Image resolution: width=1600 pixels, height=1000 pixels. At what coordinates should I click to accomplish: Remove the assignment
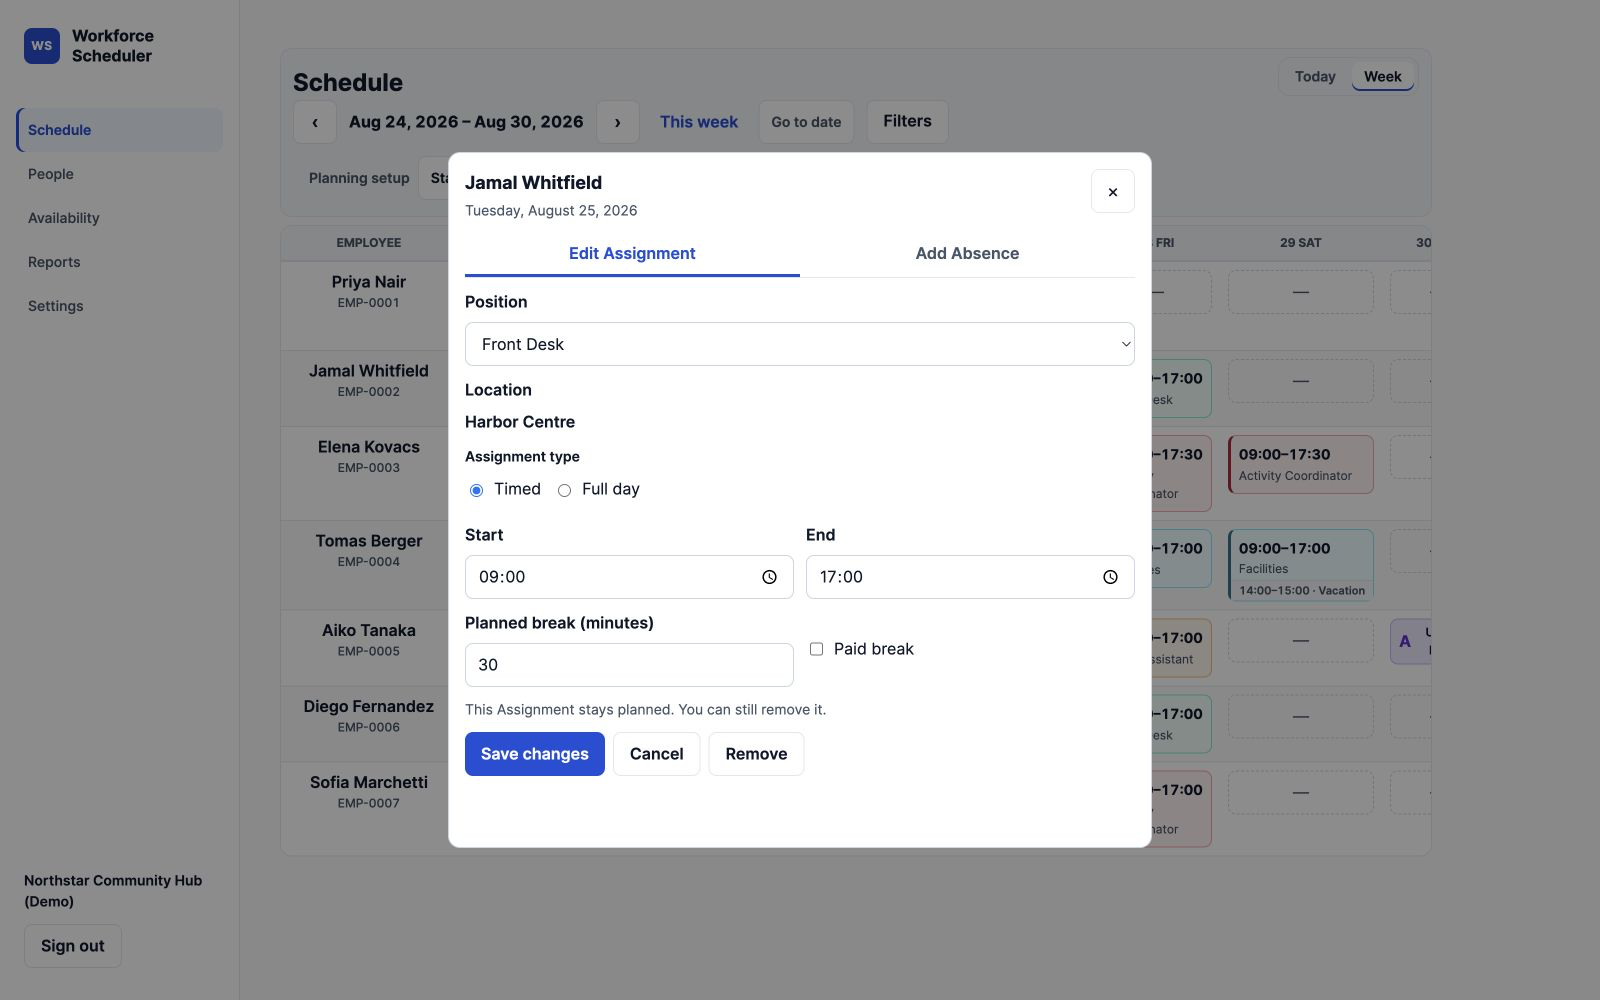pyautogui.click(x=756, y=754)
